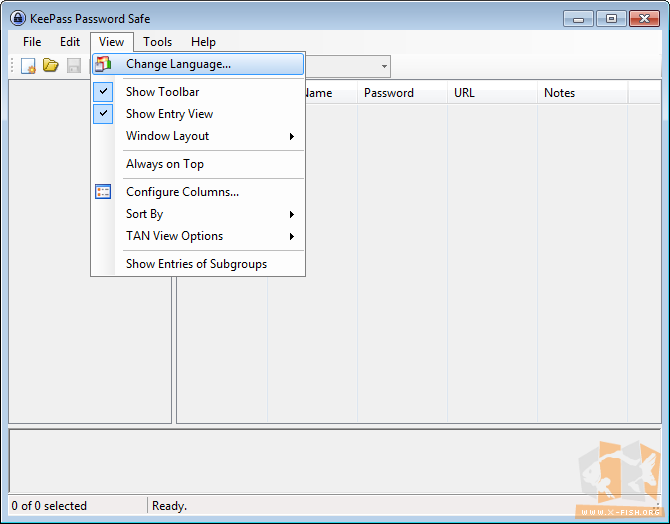Click the KeePass lock icon in title bar
This screenshot has height=524, width=670.
click(17, 18)
